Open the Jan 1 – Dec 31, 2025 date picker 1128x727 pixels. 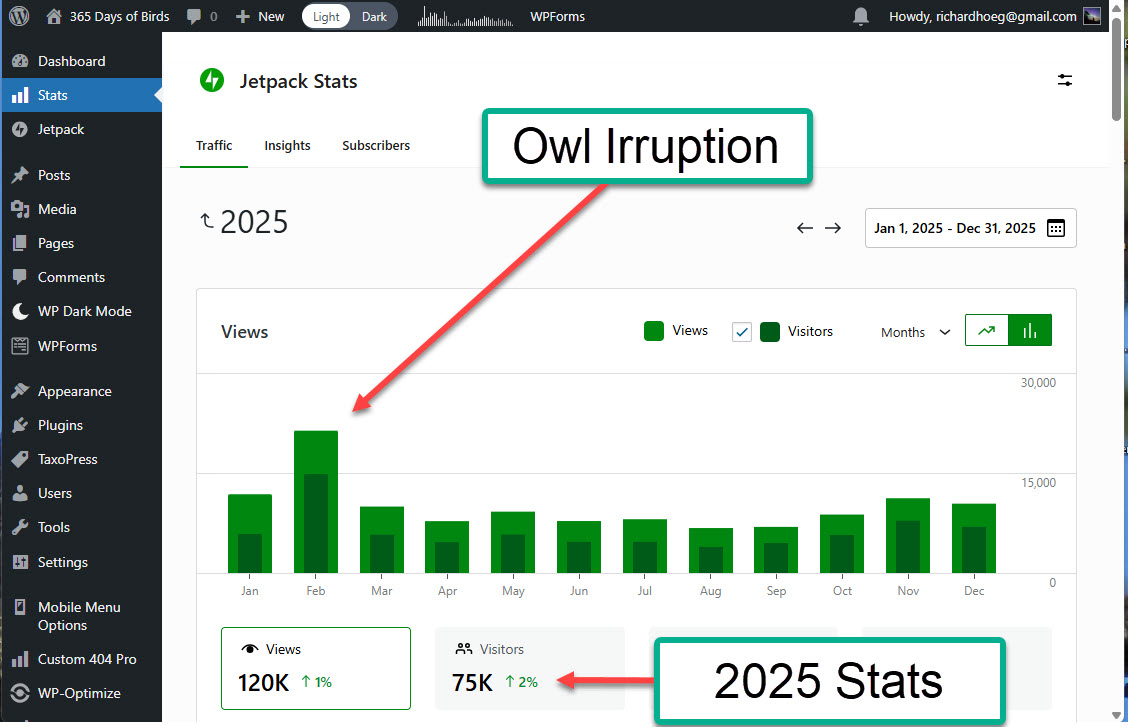pos(954,228)
